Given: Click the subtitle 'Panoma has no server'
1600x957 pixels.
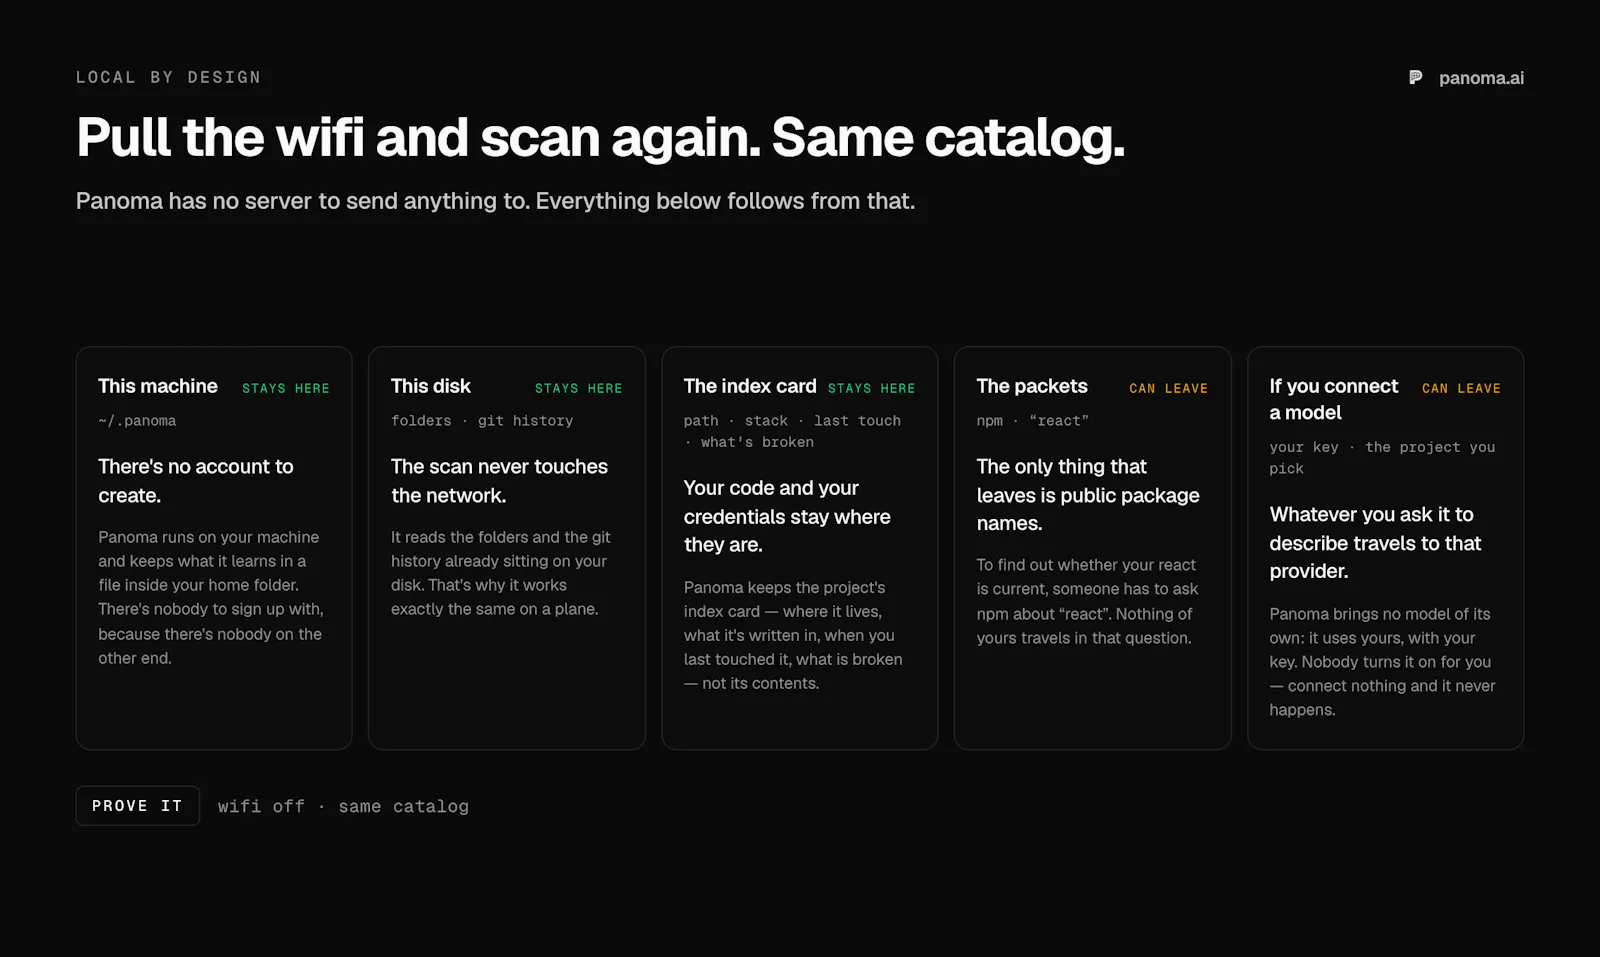Looking at the screenshot, I should click(x=495, y=201).
